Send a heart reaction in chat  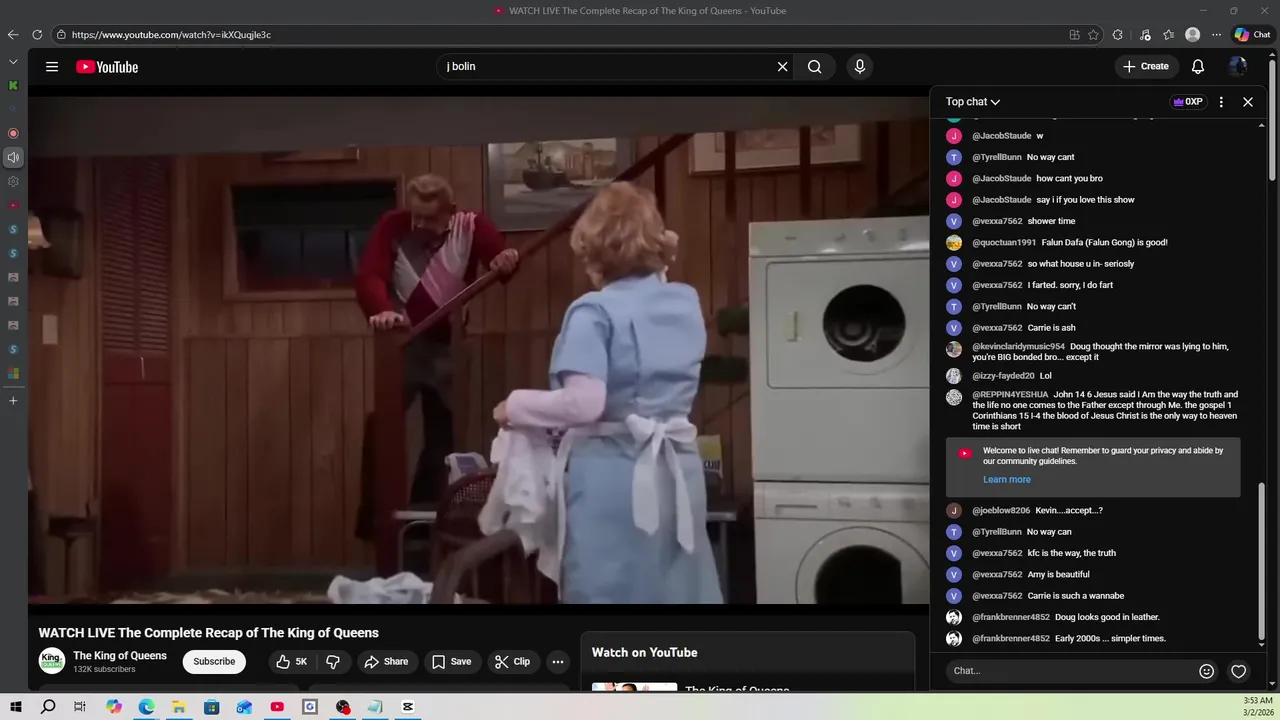click(x=1239, y=671)
